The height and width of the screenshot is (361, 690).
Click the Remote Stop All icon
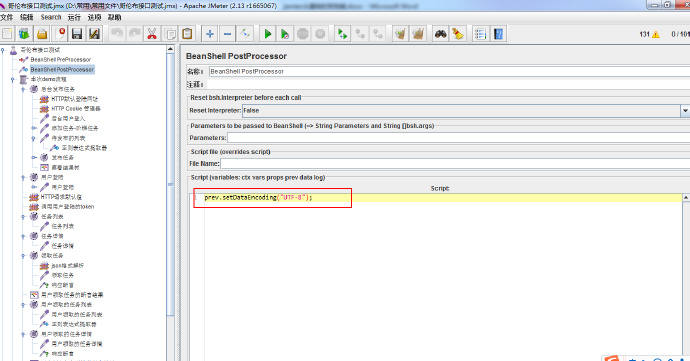pyautogui.click(x=360, y=34)
